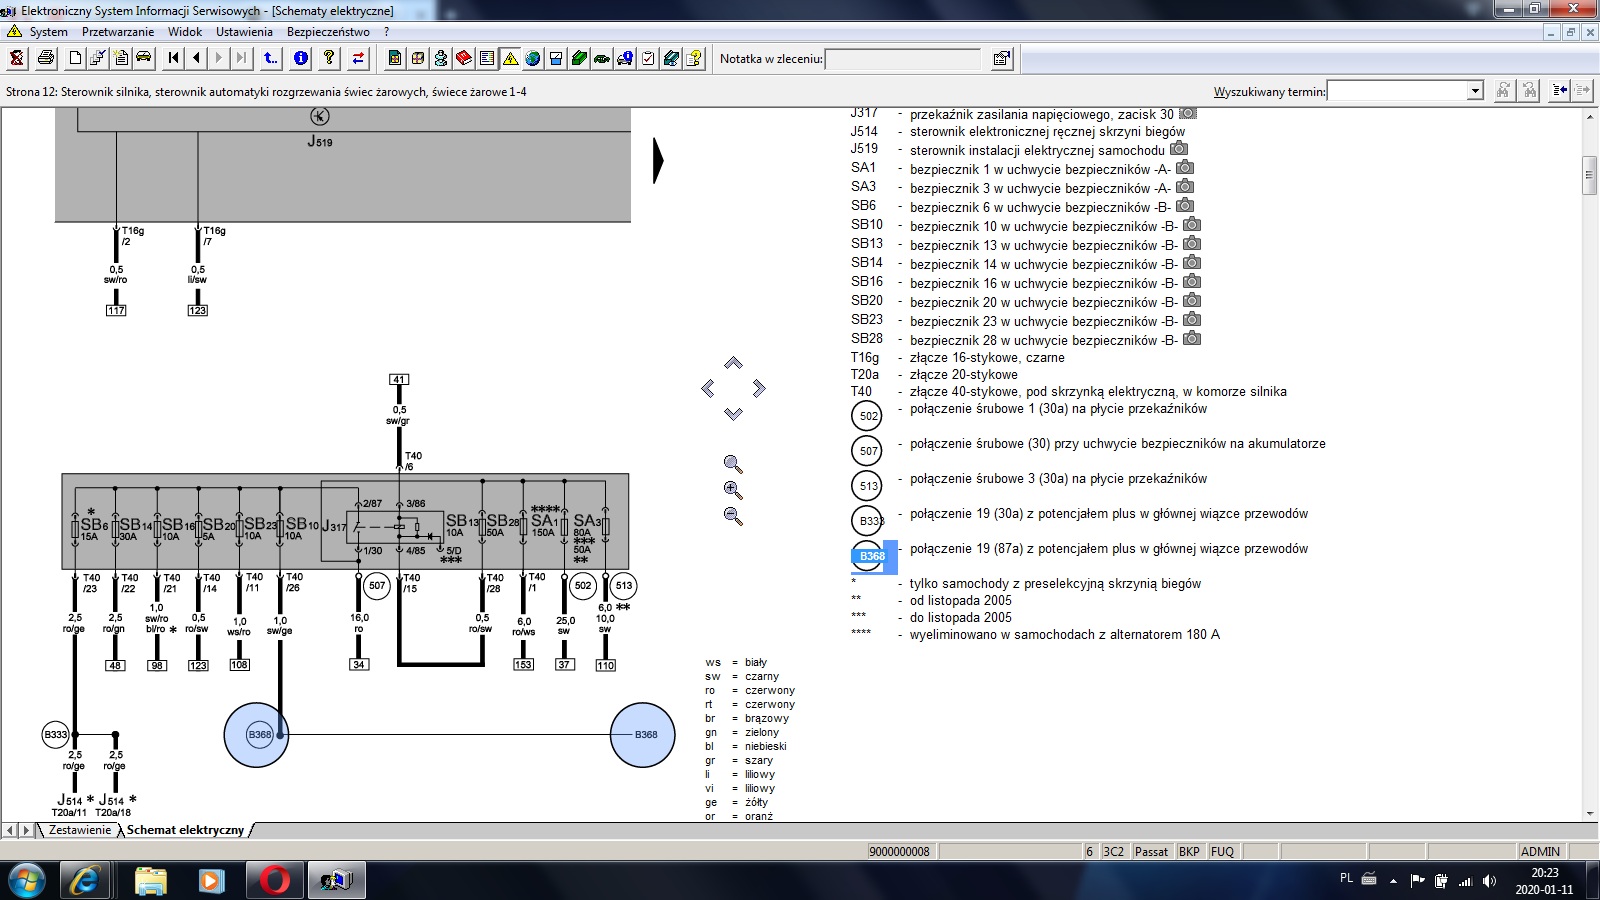Open photo for fuse SB10 camera icon
The image size is (1600, 900).
[1192, 225]
